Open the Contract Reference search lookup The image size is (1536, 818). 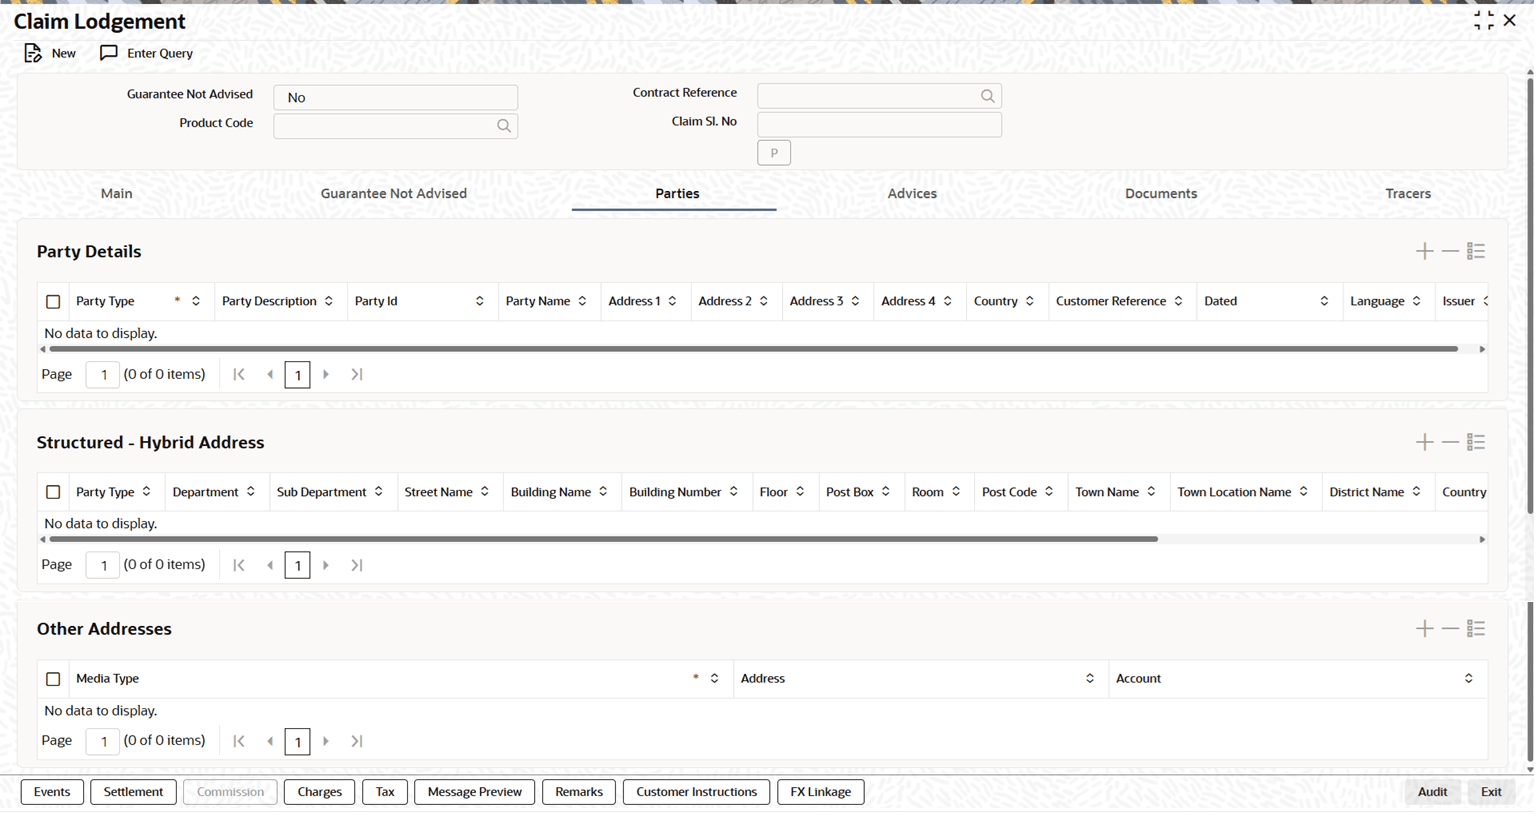[x=988, y=96]
